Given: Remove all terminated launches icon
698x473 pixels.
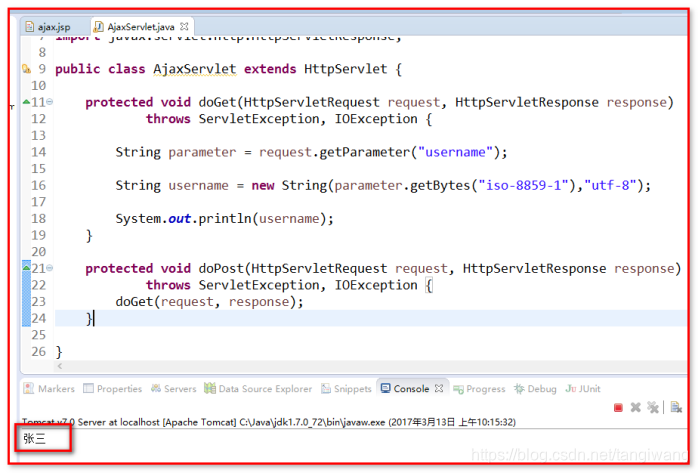Looking at the screenshot, I should pyautogui.click(x=653, y=407).
